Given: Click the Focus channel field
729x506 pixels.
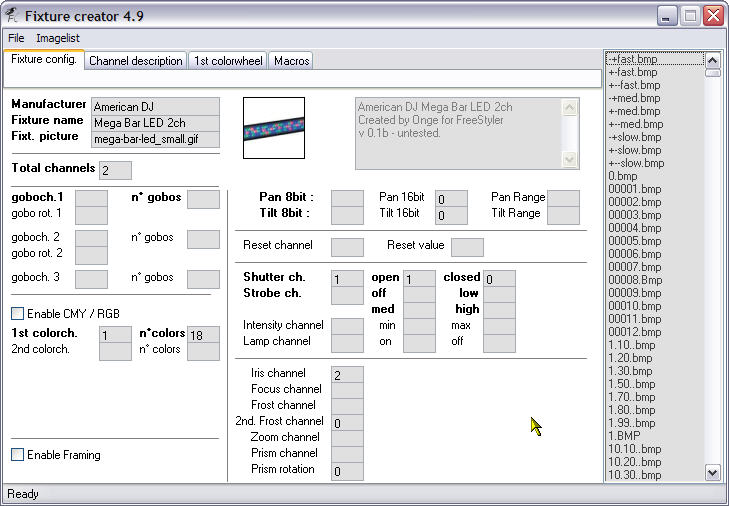Looking at the screenshot, I should (347, 391).
